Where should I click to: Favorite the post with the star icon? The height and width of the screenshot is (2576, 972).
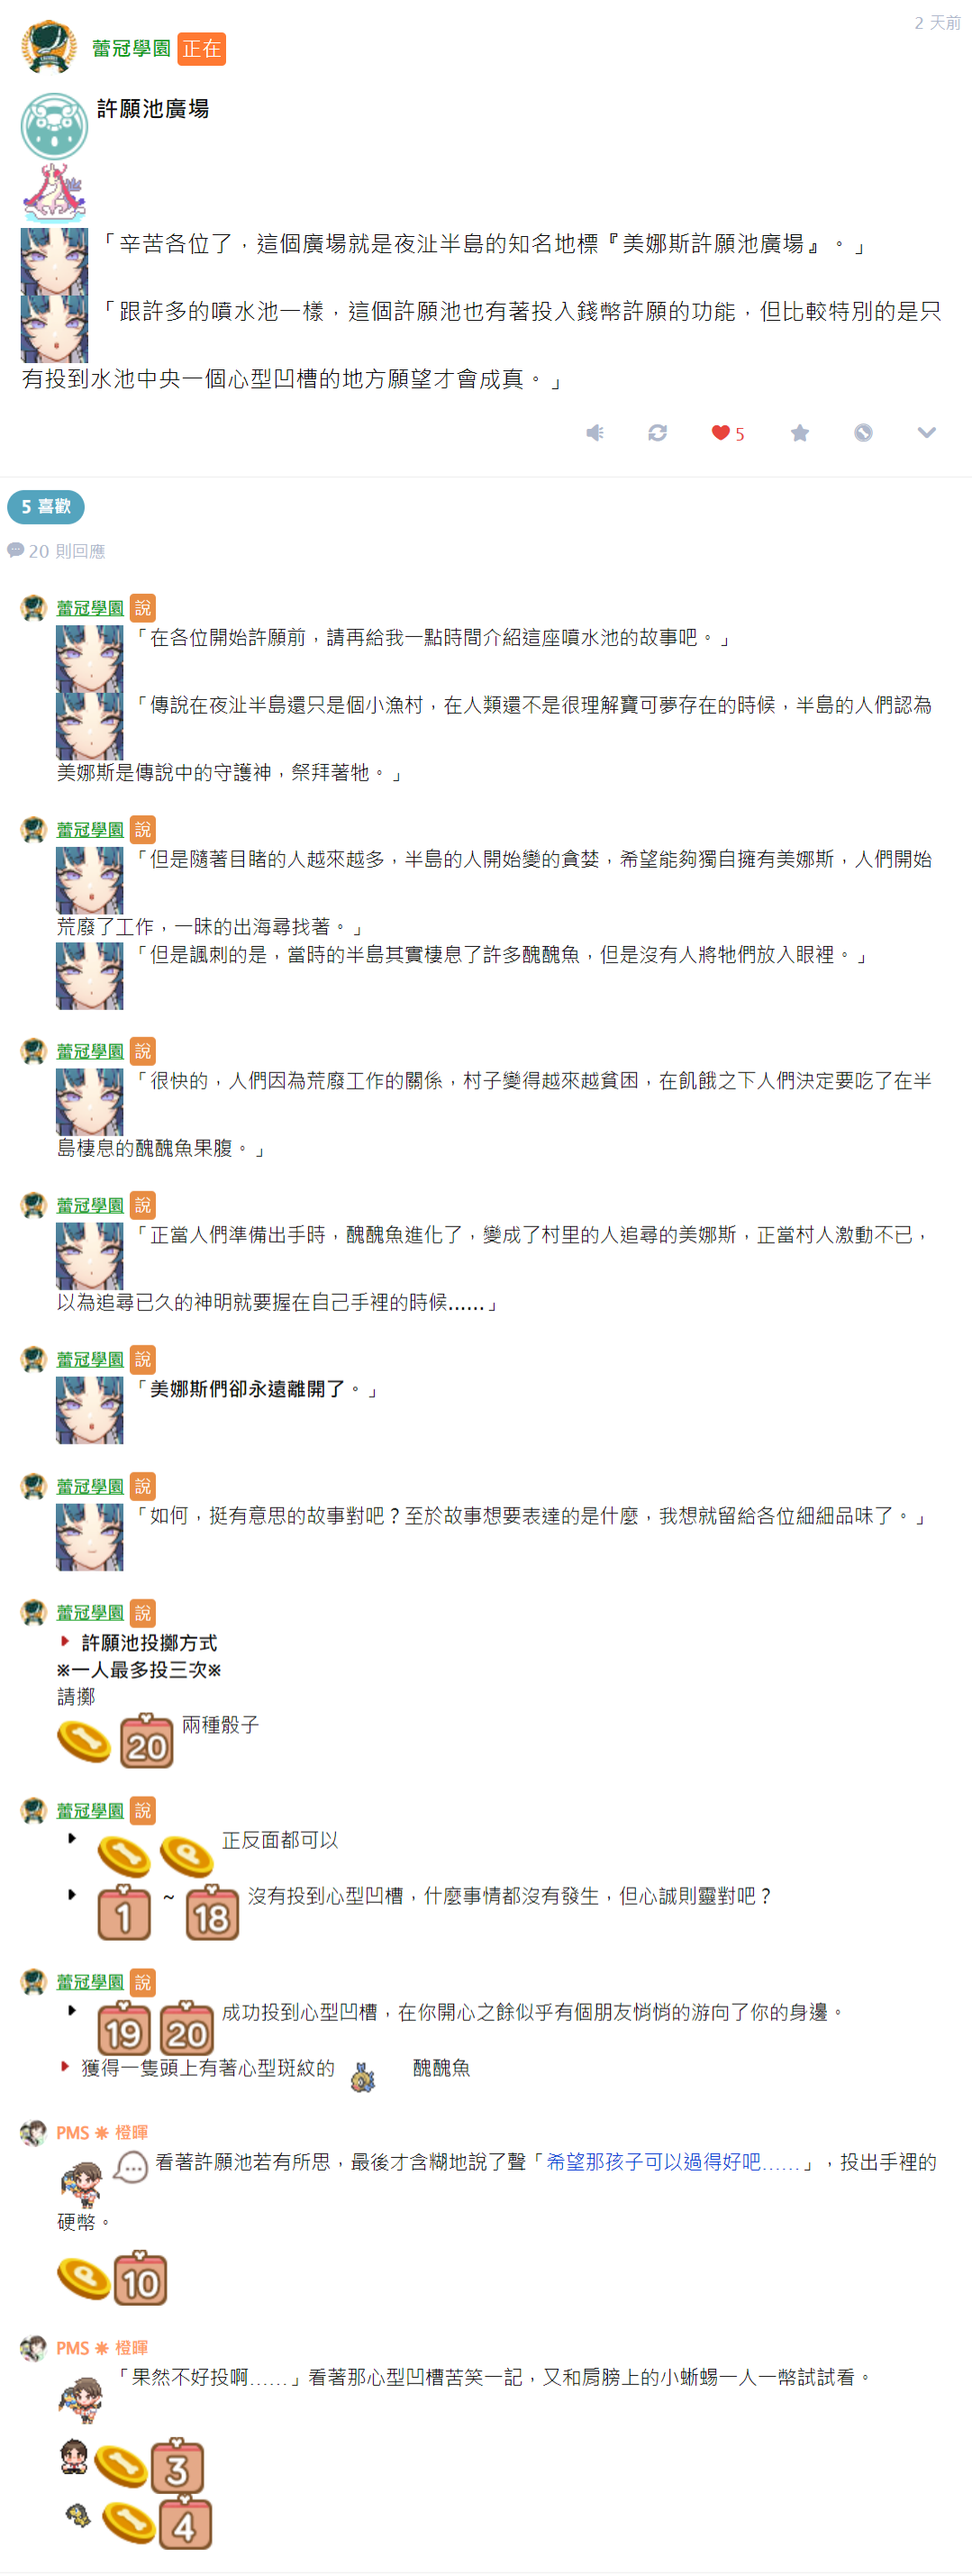tap(799, 432)
